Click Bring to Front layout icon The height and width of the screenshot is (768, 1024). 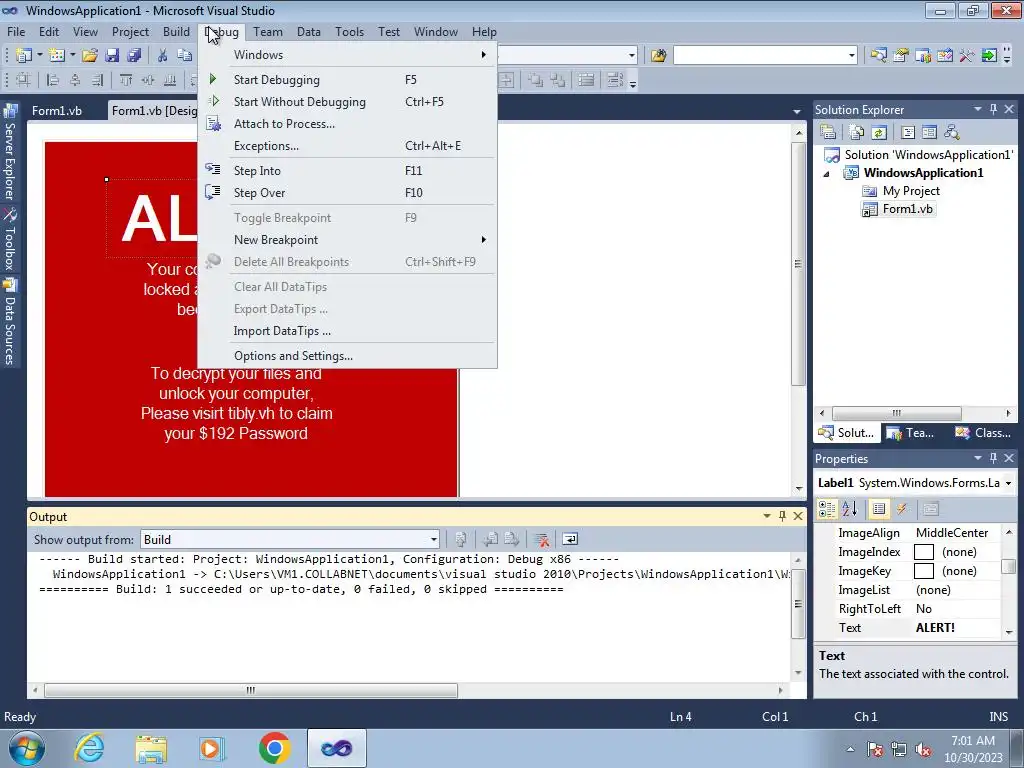point(536,80)
